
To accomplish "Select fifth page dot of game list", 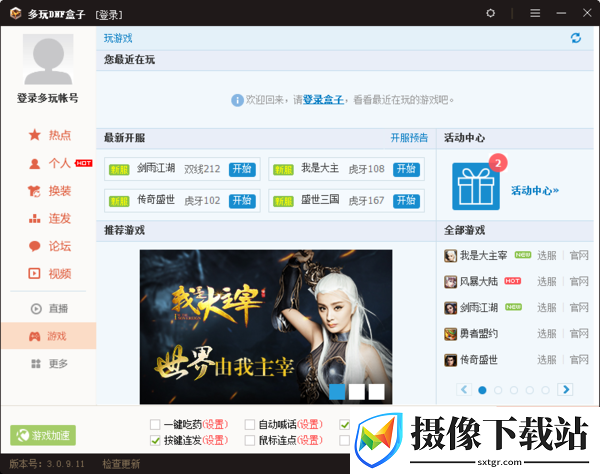I will [x=545, y=390].
